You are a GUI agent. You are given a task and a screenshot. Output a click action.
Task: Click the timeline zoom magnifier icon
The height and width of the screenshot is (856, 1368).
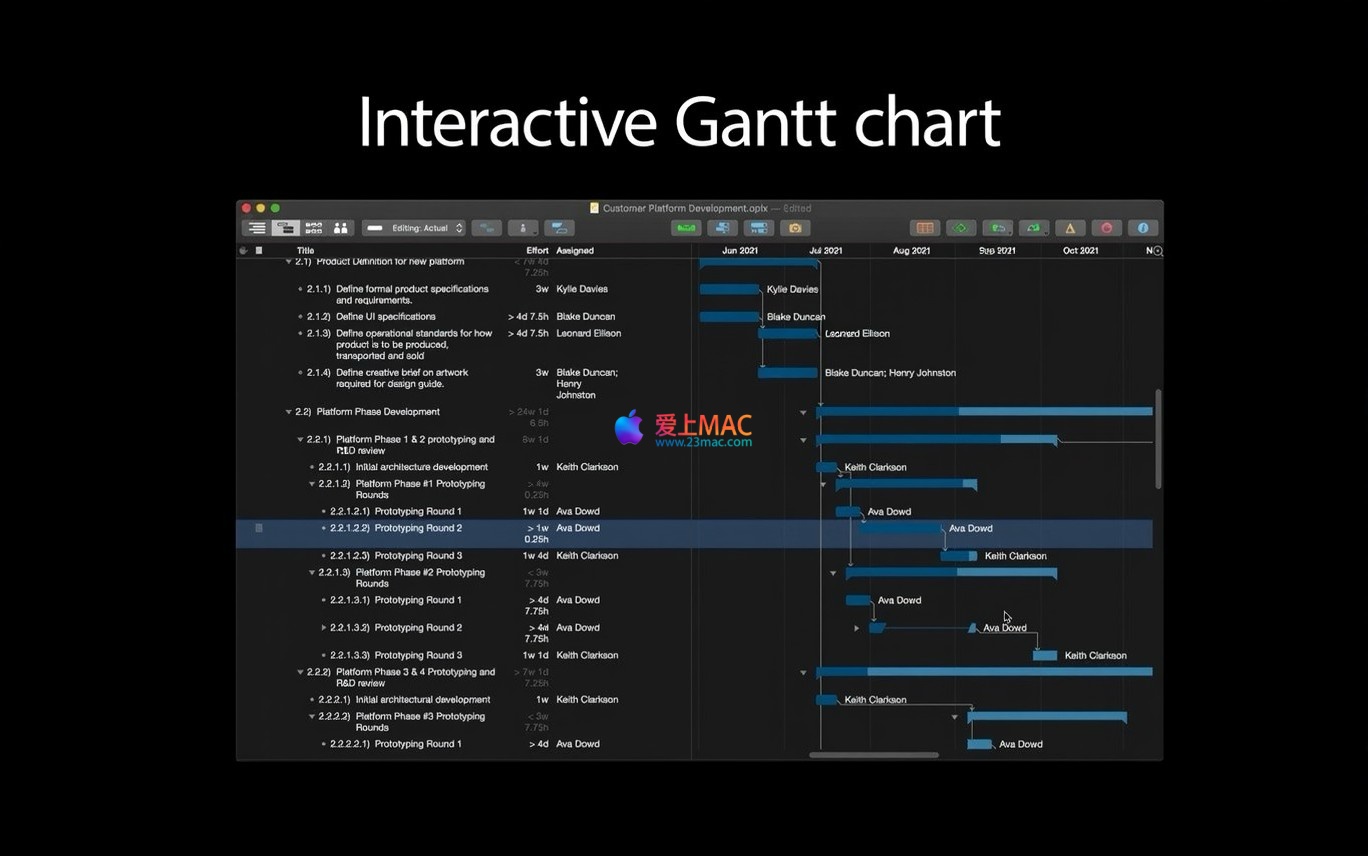pyautogui.click(x=1157, y=251)
